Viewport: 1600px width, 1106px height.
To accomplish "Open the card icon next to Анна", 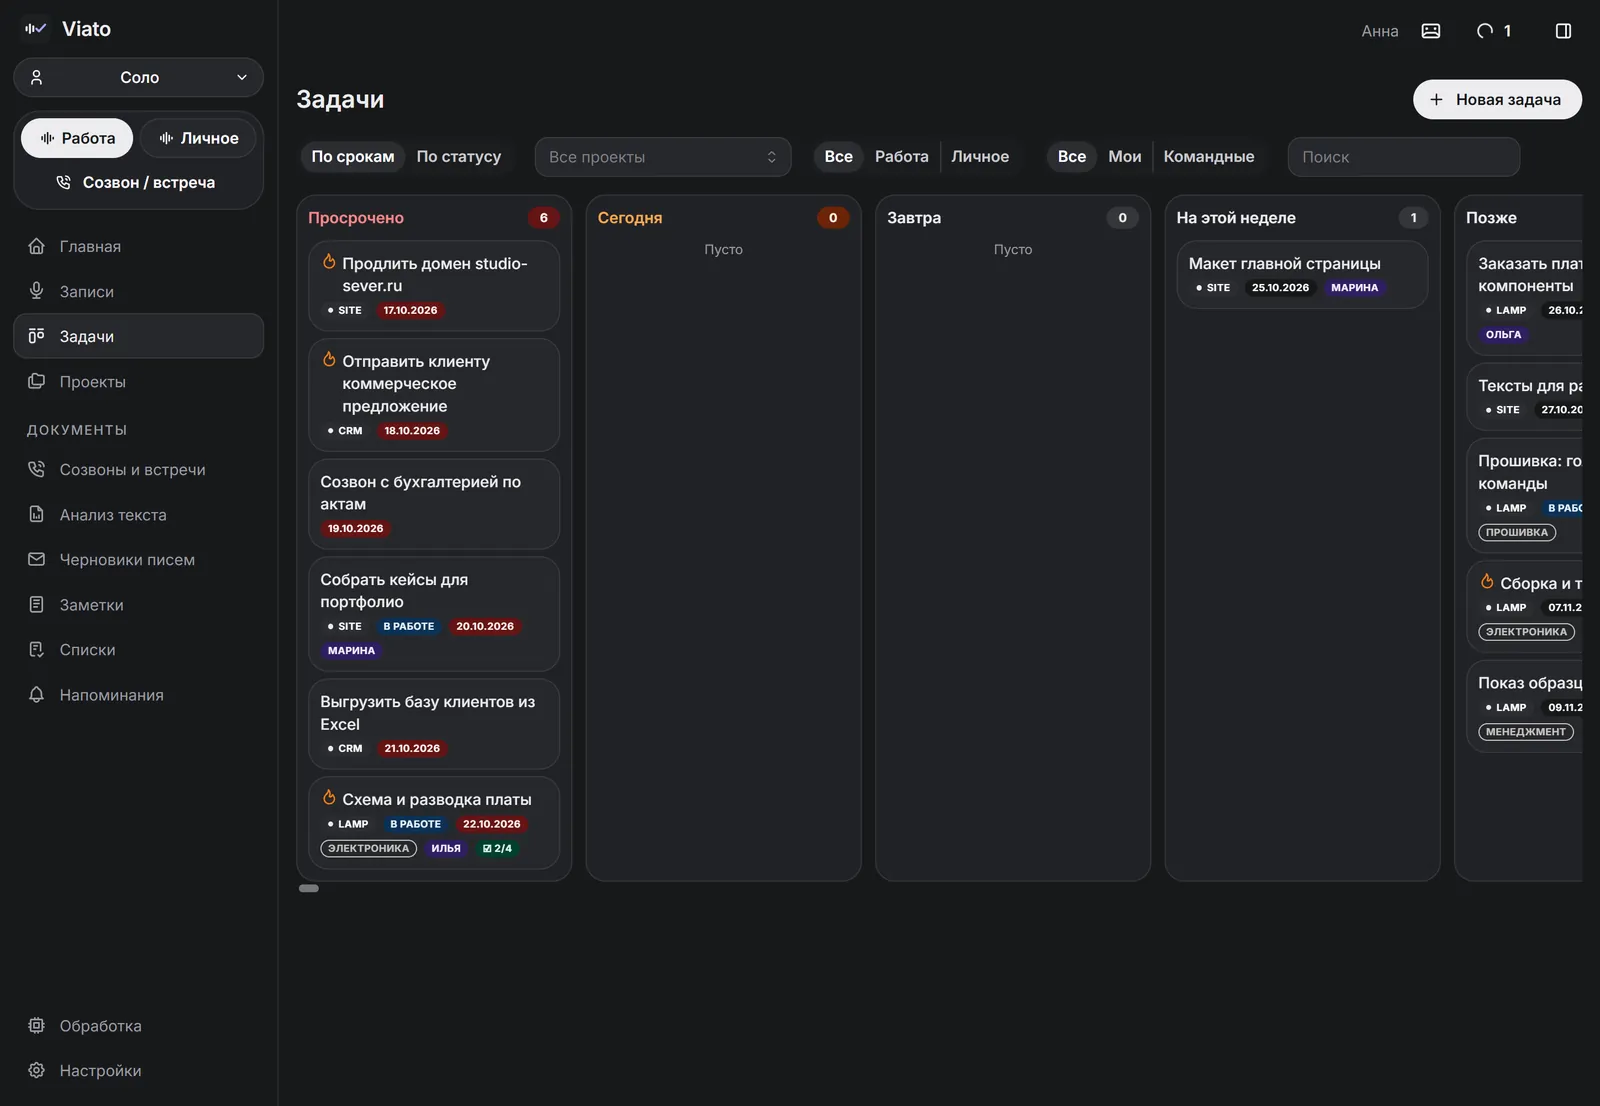I will (1431, 31).
